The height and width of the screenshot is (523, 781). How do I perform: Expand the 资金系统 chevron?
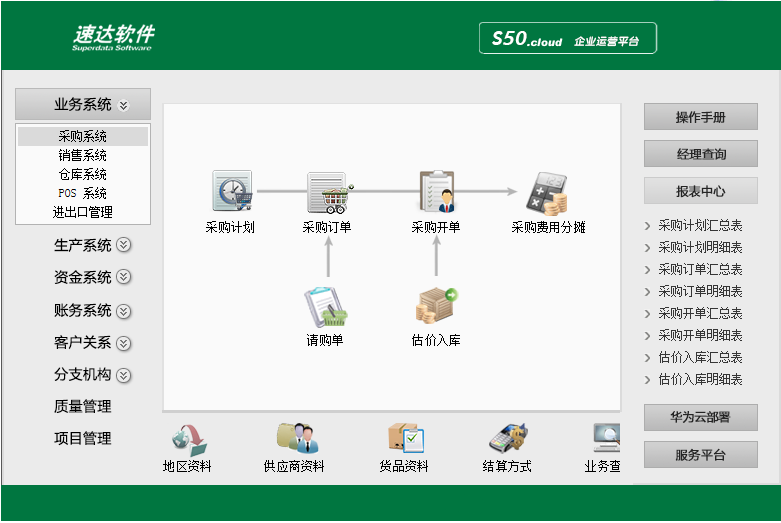click(x=124, y=276)
